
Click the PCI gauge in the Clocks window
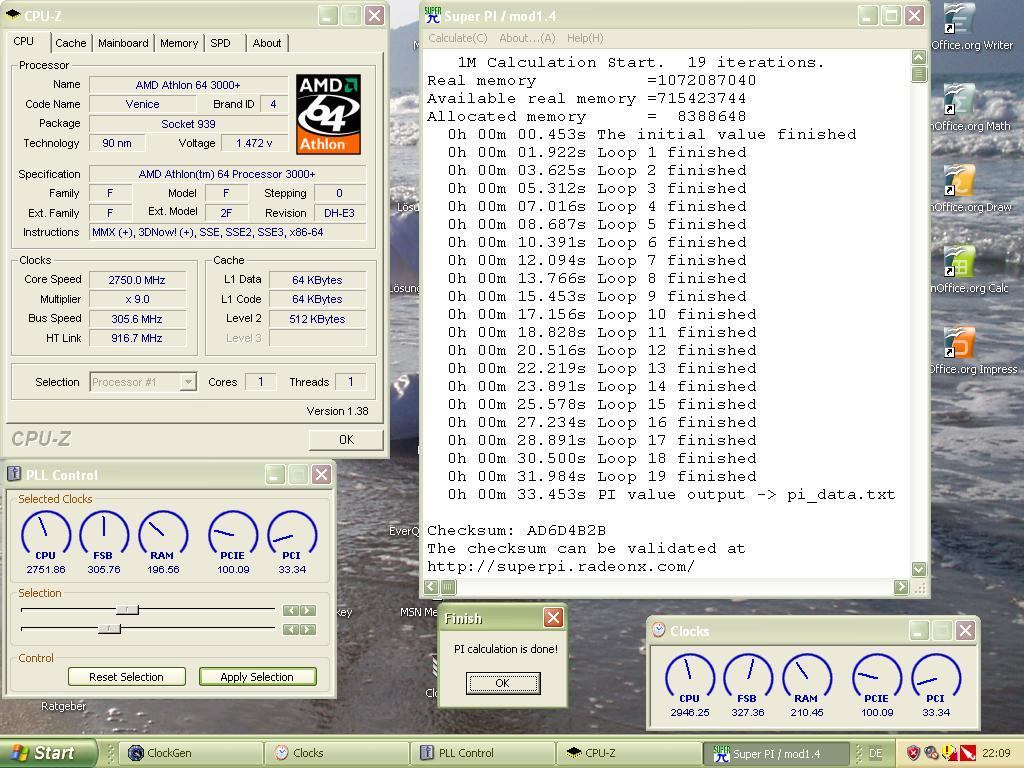[936, 685]
